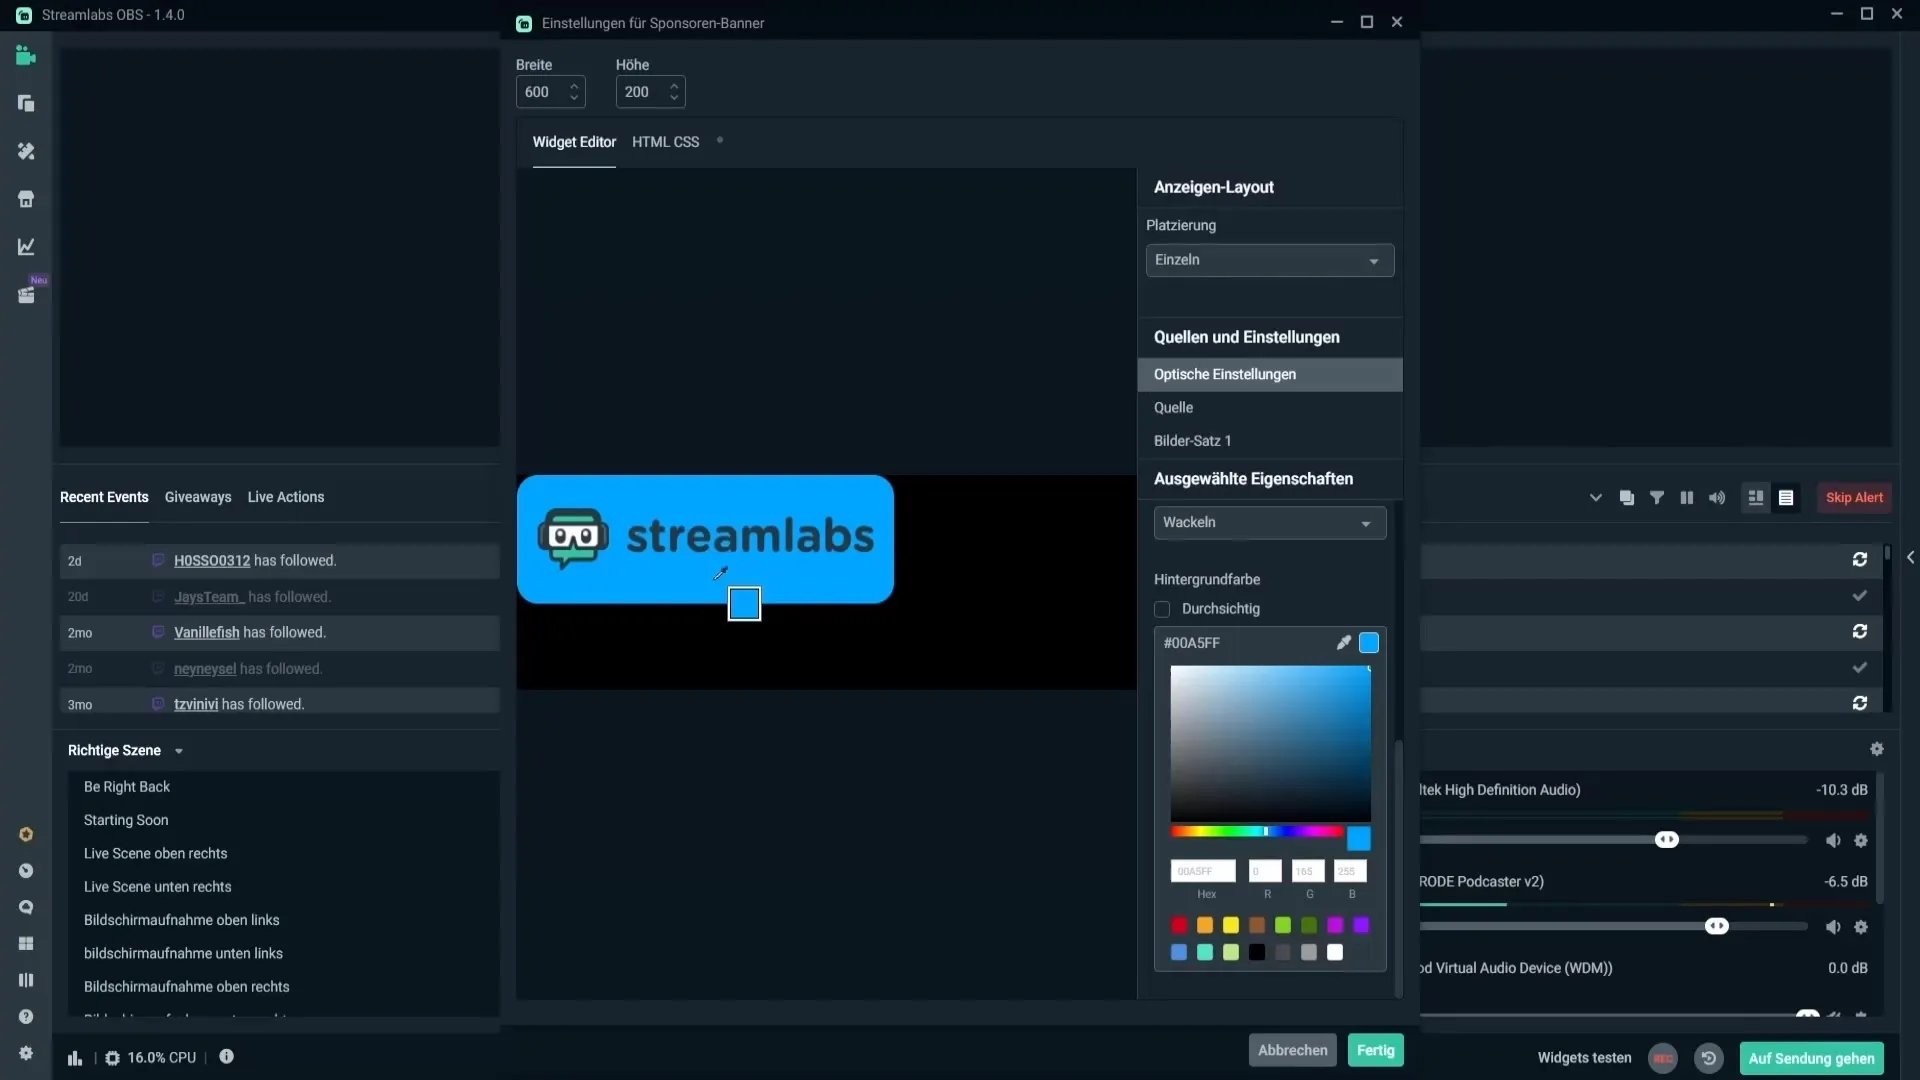Click the Fertig button
The width and height of the screenshot is (1920, 1080).
tap(1376, 1050)
